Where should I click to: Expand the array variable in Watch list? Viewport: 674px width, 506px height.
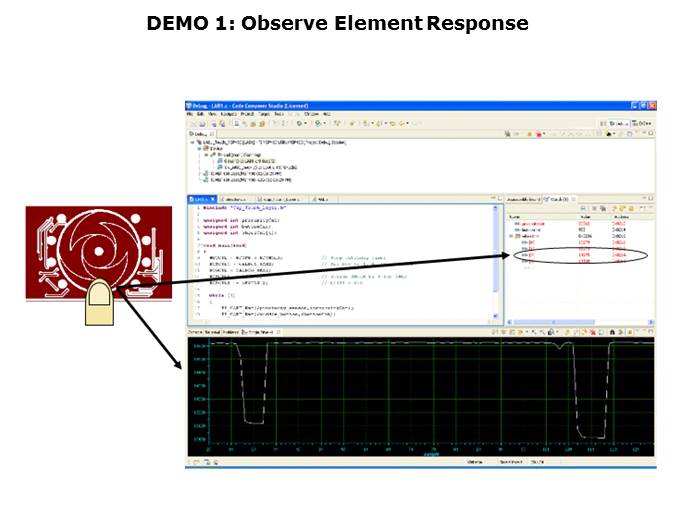[x=513, y=236]
